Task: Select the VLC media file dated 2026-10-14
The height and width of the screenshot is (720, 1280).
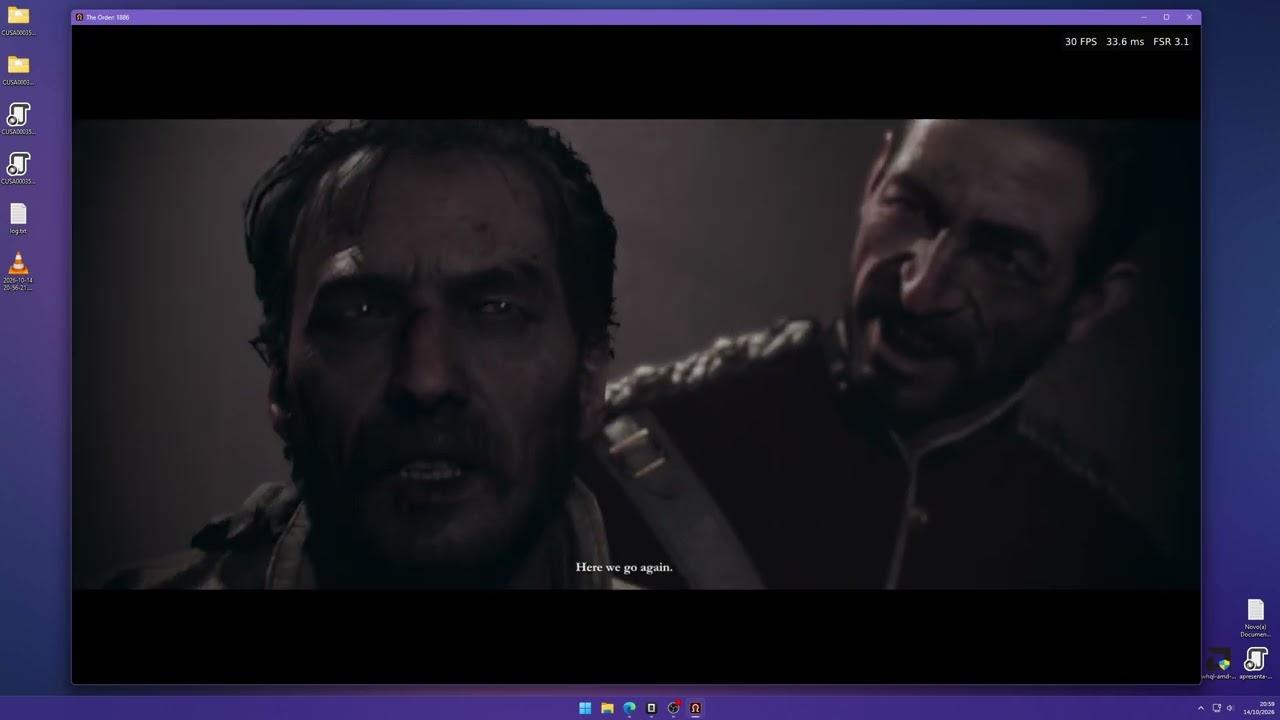Action: (x=18, y=271)
